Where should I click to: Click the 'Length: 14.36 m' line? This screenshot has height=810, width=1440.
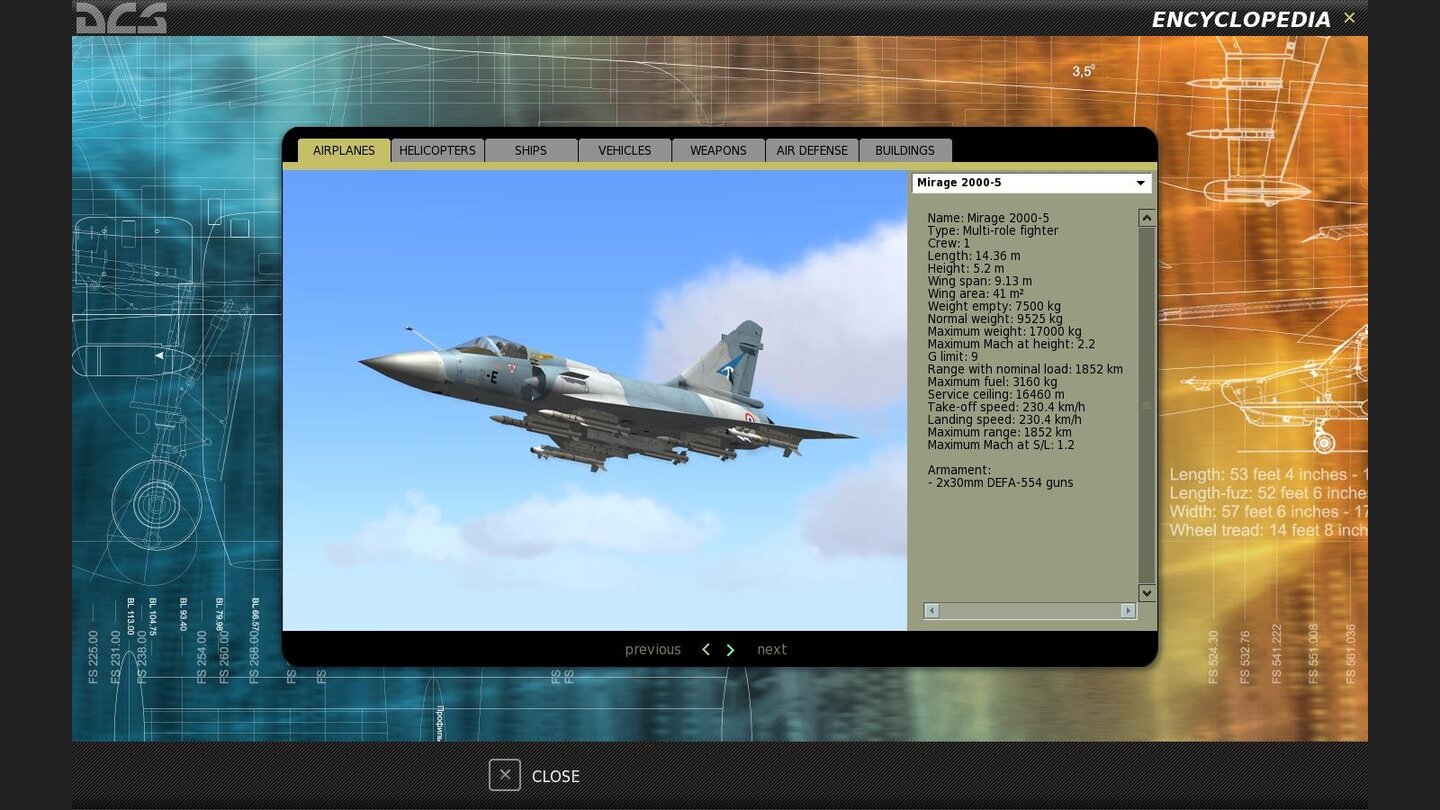coord(973,256)
